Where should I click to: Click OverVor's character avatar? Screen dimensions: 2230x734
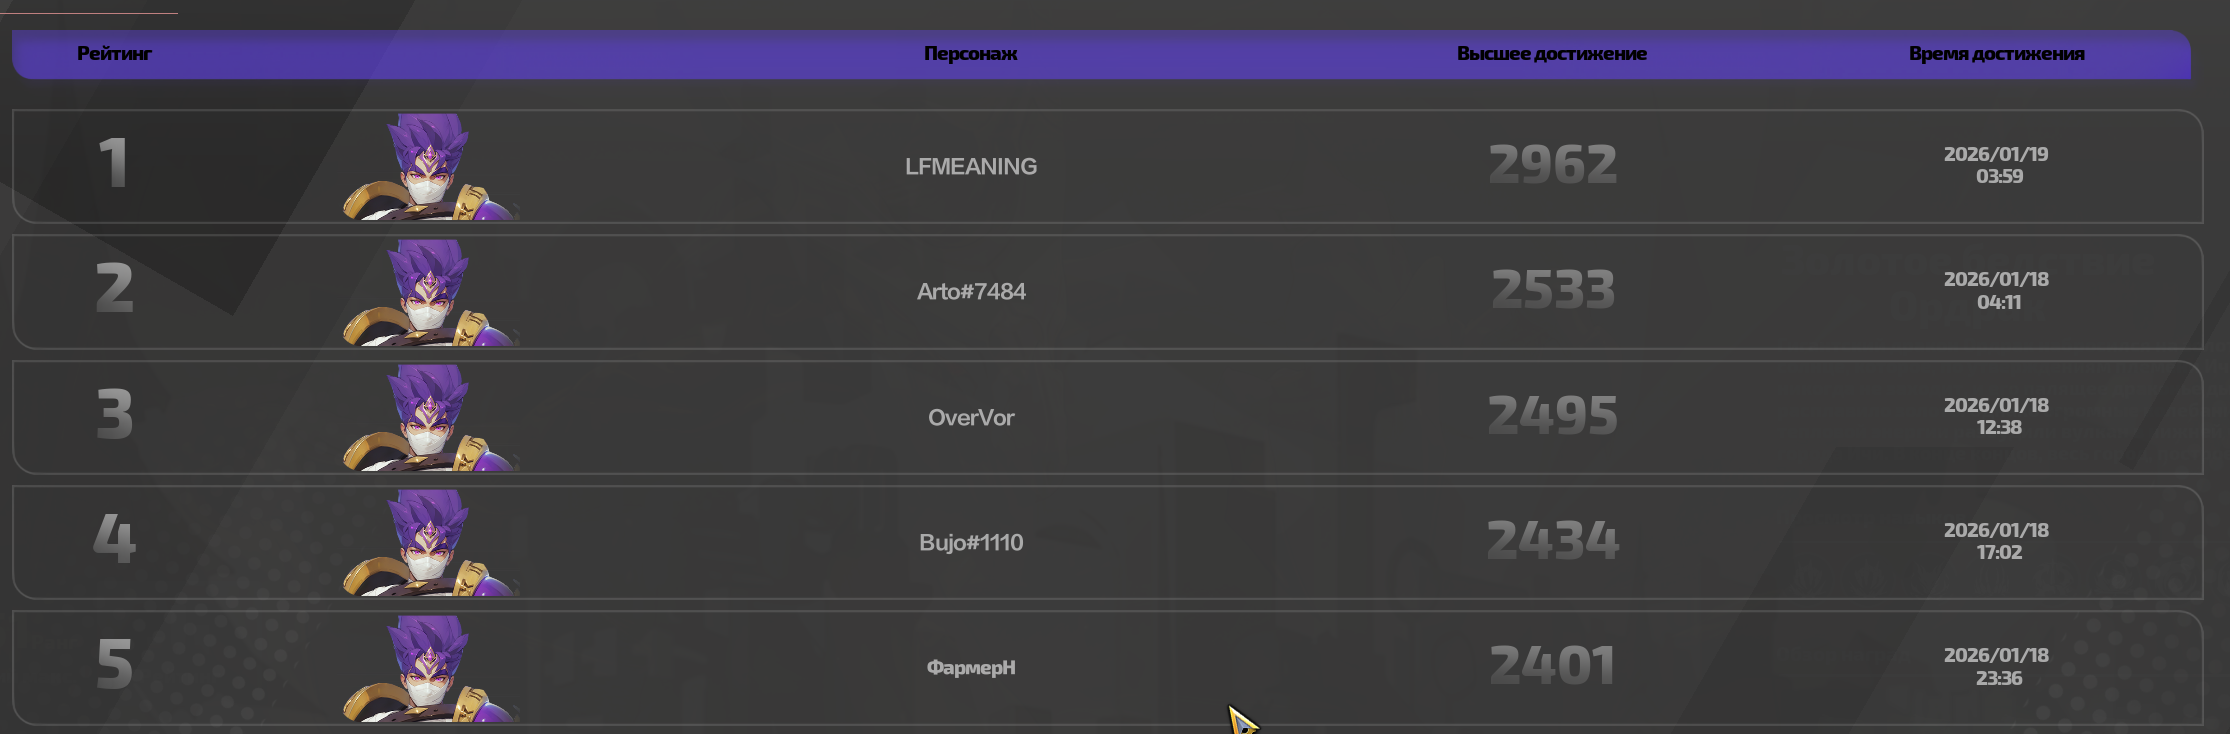tap(430, 418)
